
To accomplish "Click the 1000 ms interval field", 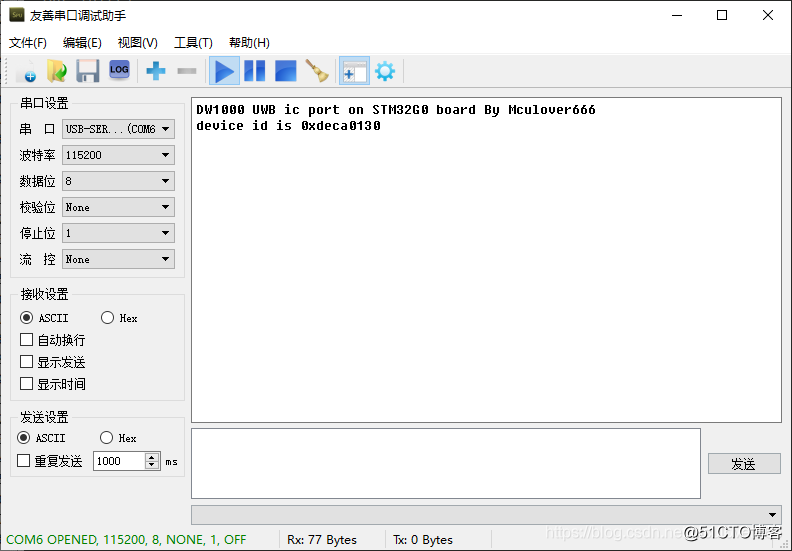I will coord(120,461).
